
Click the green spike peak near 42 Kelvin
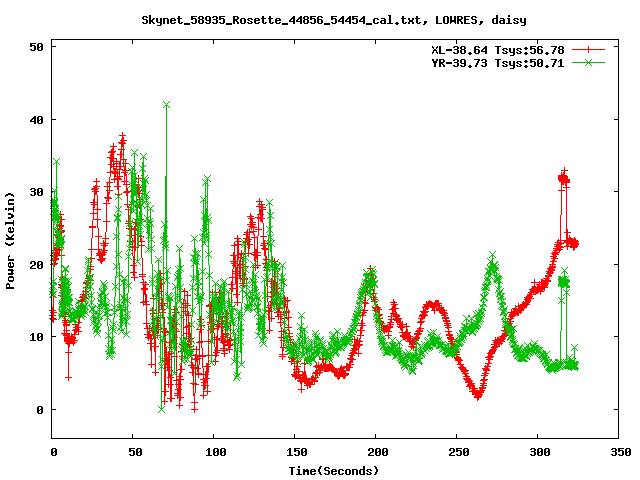[166, 105]
